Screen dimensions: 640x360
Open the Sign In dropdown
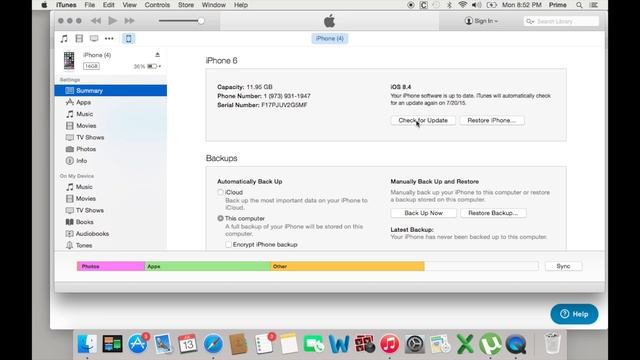click(481, 21)
